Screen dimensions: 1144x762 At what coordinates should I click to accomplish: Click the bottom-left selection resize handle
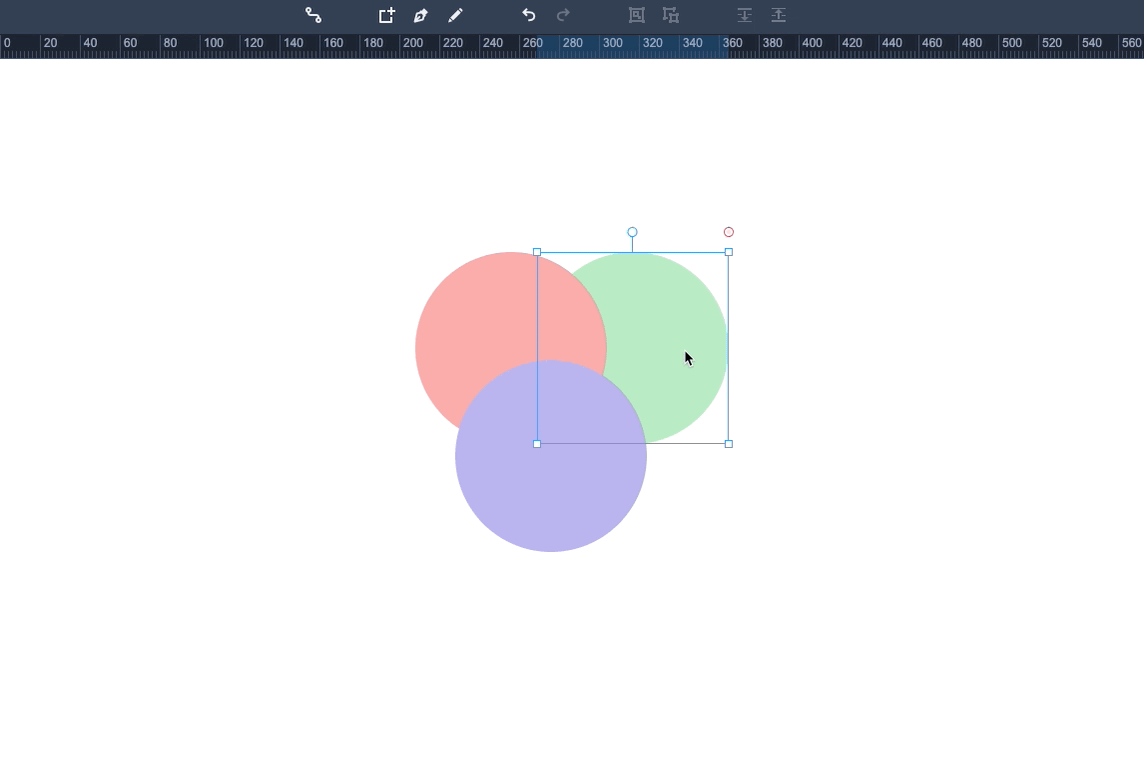[537, 444]
